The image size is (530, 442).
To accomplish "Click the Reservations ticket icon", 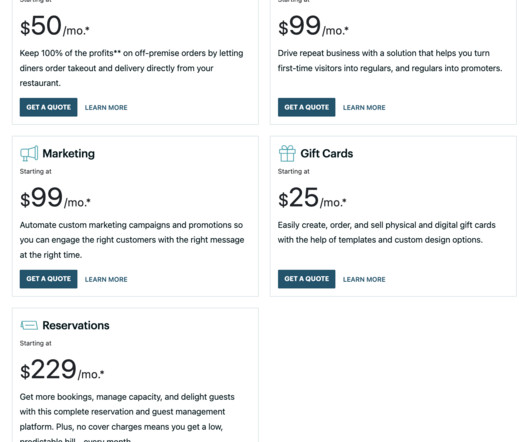I will tap(29, 325).
